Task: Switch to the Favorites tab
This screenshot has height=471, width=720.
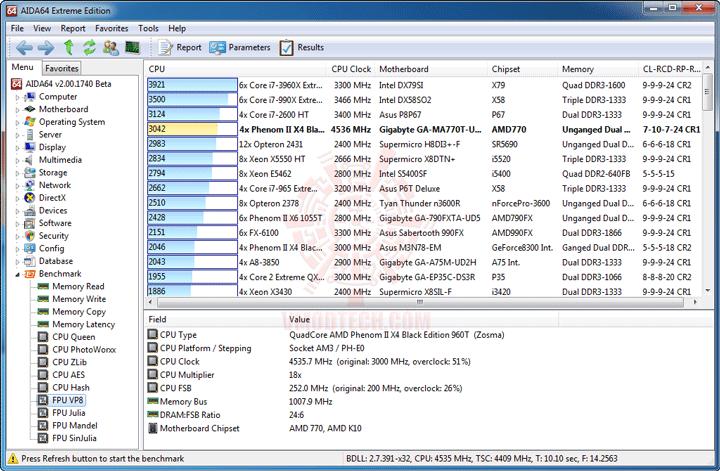Action: pos(62,68)
